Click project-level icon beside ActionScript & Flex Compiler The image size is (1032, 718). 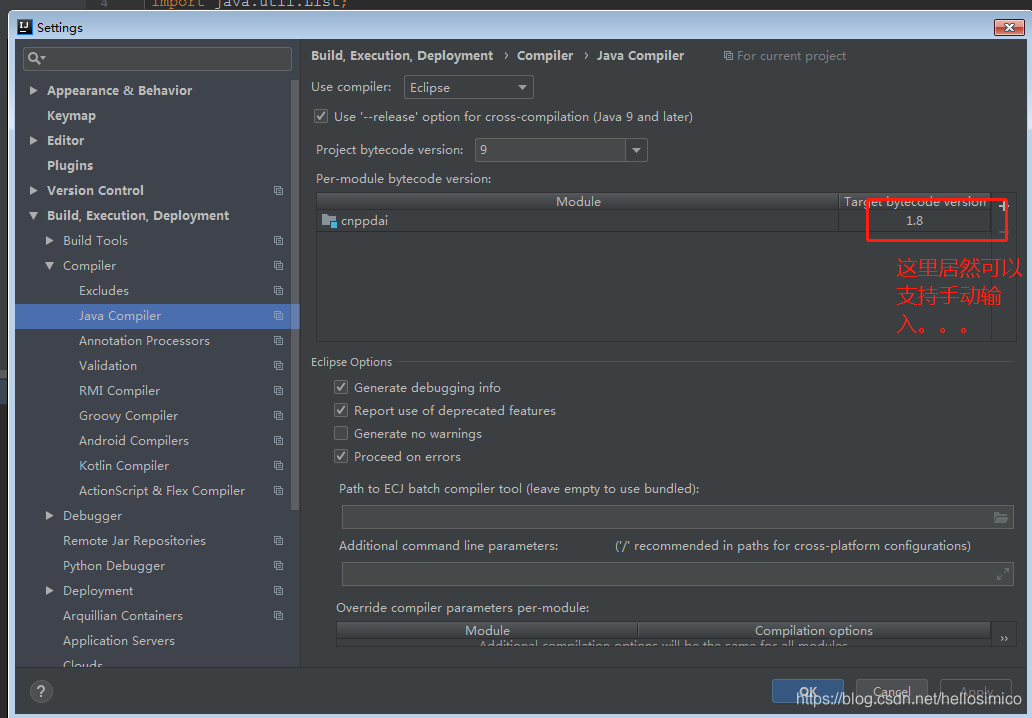tap(278, 491)
